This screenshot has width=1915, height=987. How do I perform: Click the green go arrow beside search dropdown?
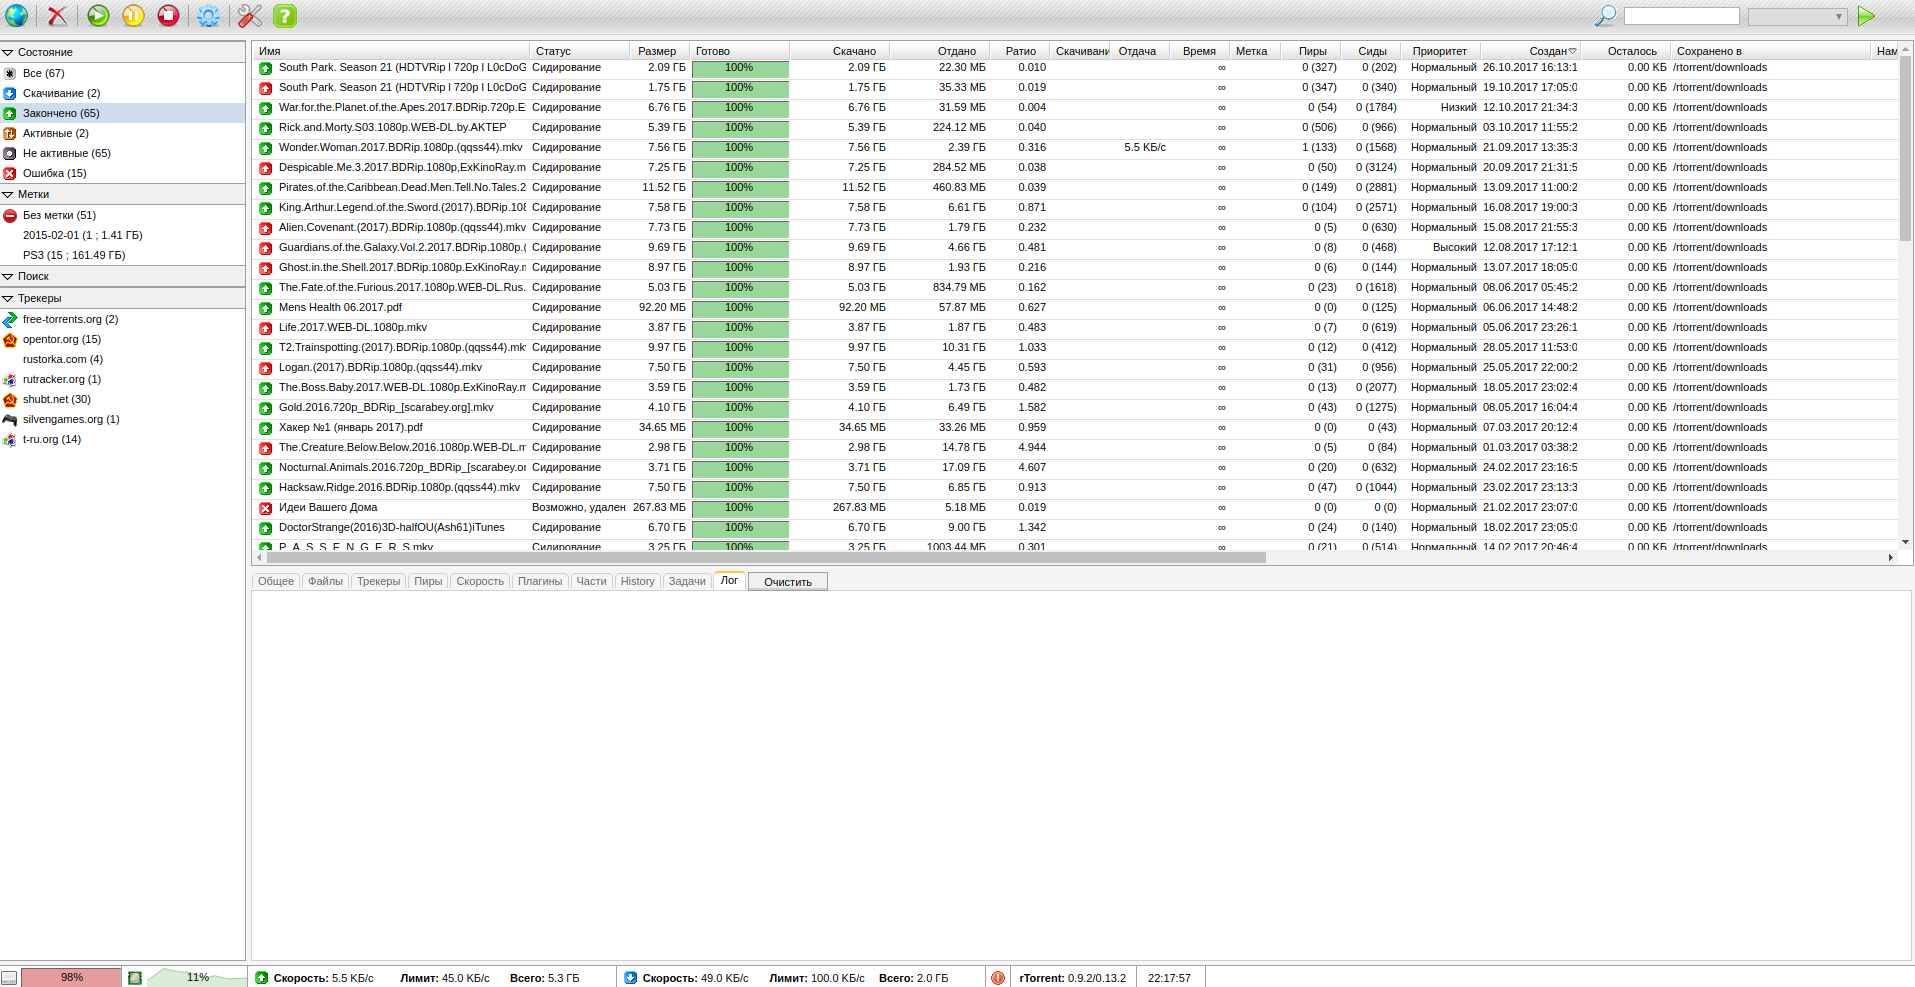(1866, 16)
